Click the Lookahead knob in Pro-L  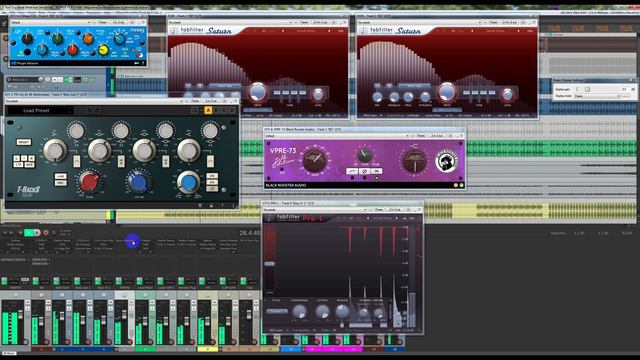tap(300, 311)
